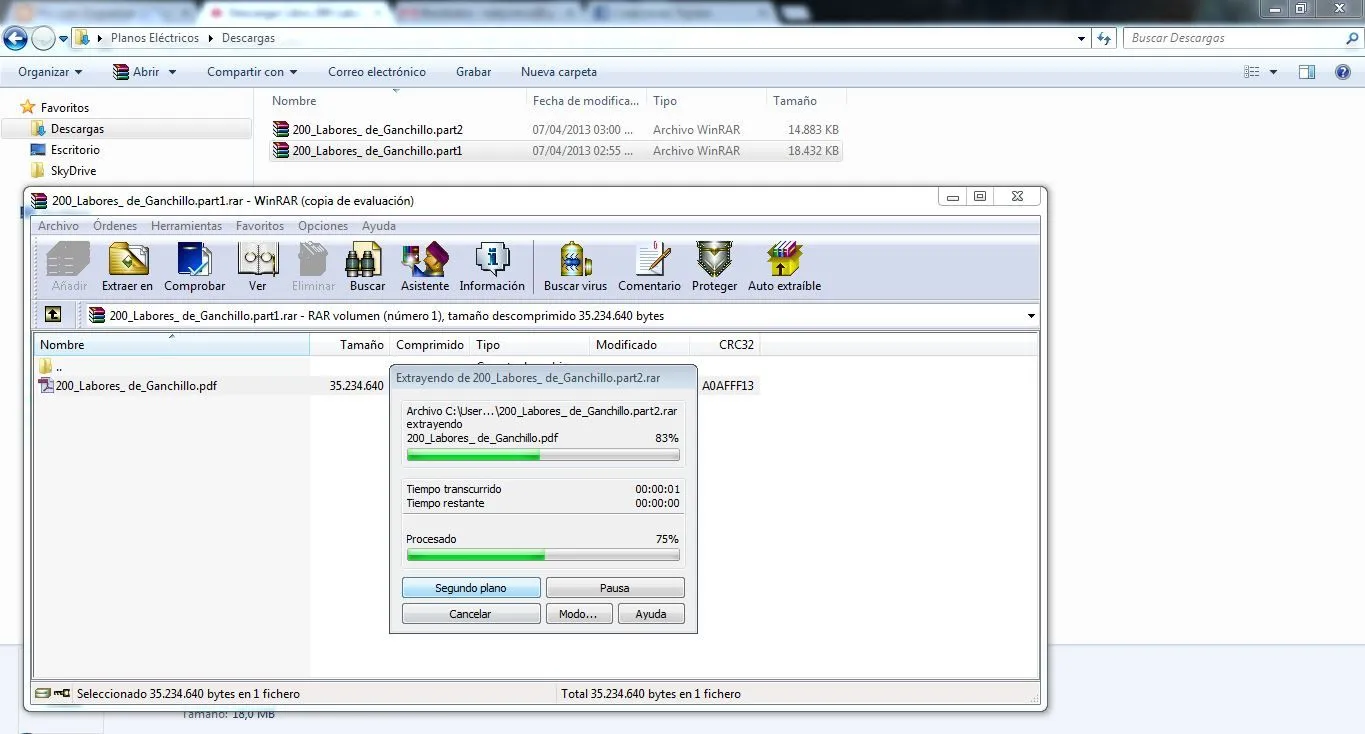1365x734 pixels.
Task: Click the PDF icon of 200_Labores_ de_Ganchillo.pdf
Action: (x=46, y=385)
